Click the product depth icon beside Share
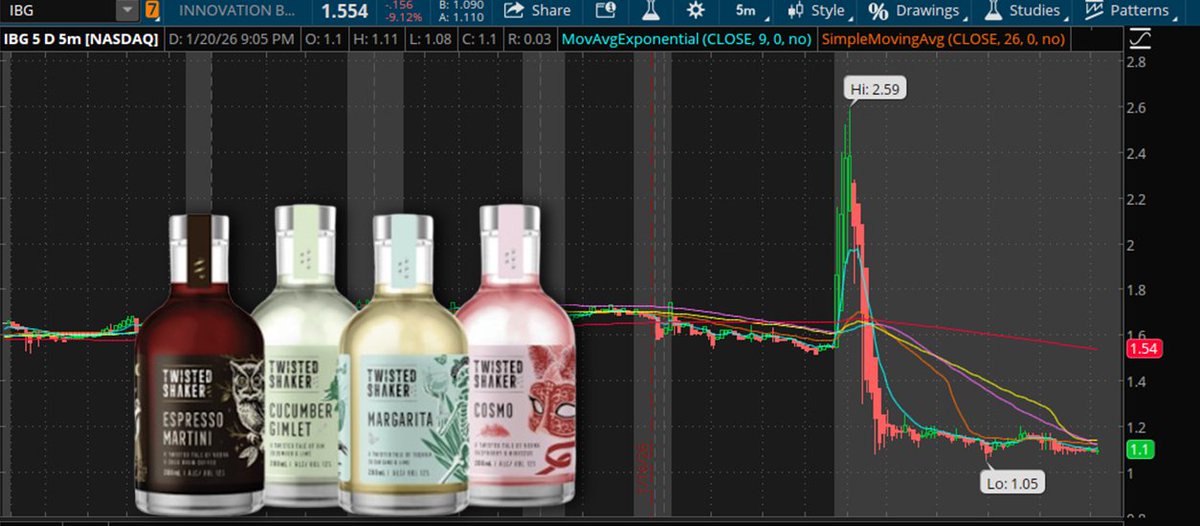 tap(605, 11)
